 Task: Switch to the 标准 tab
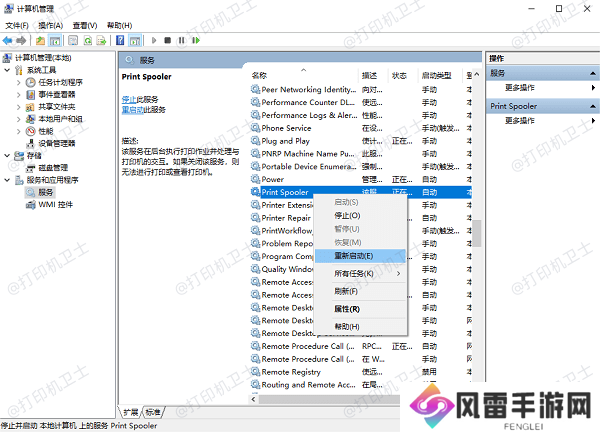153,412
